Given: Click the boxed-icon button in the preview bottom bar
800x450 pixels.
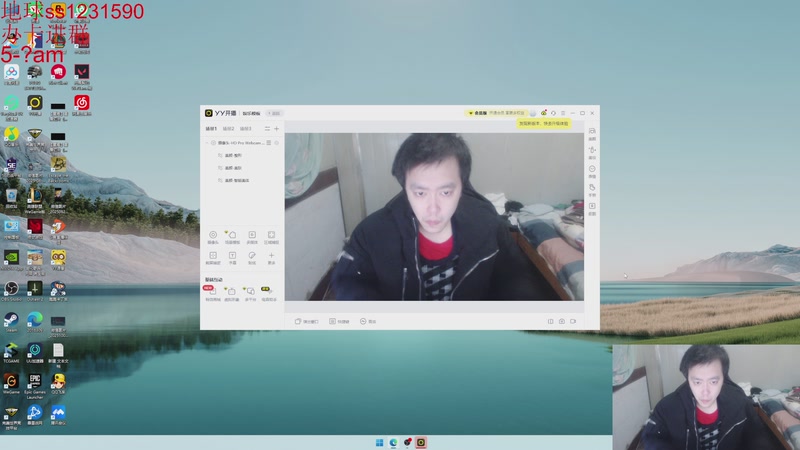Looking at the screenshot, I should pos(339,321).
